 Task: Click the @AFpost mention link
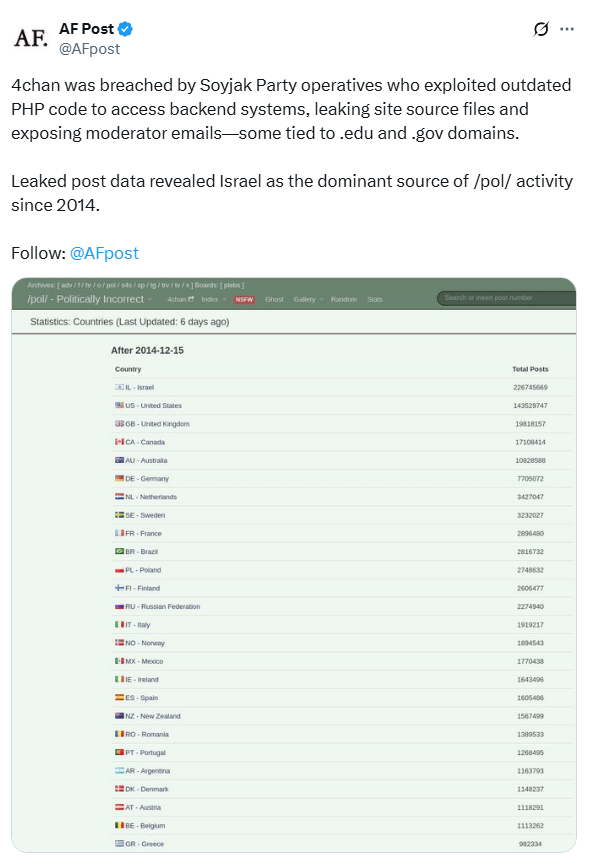tap(104, 253)
